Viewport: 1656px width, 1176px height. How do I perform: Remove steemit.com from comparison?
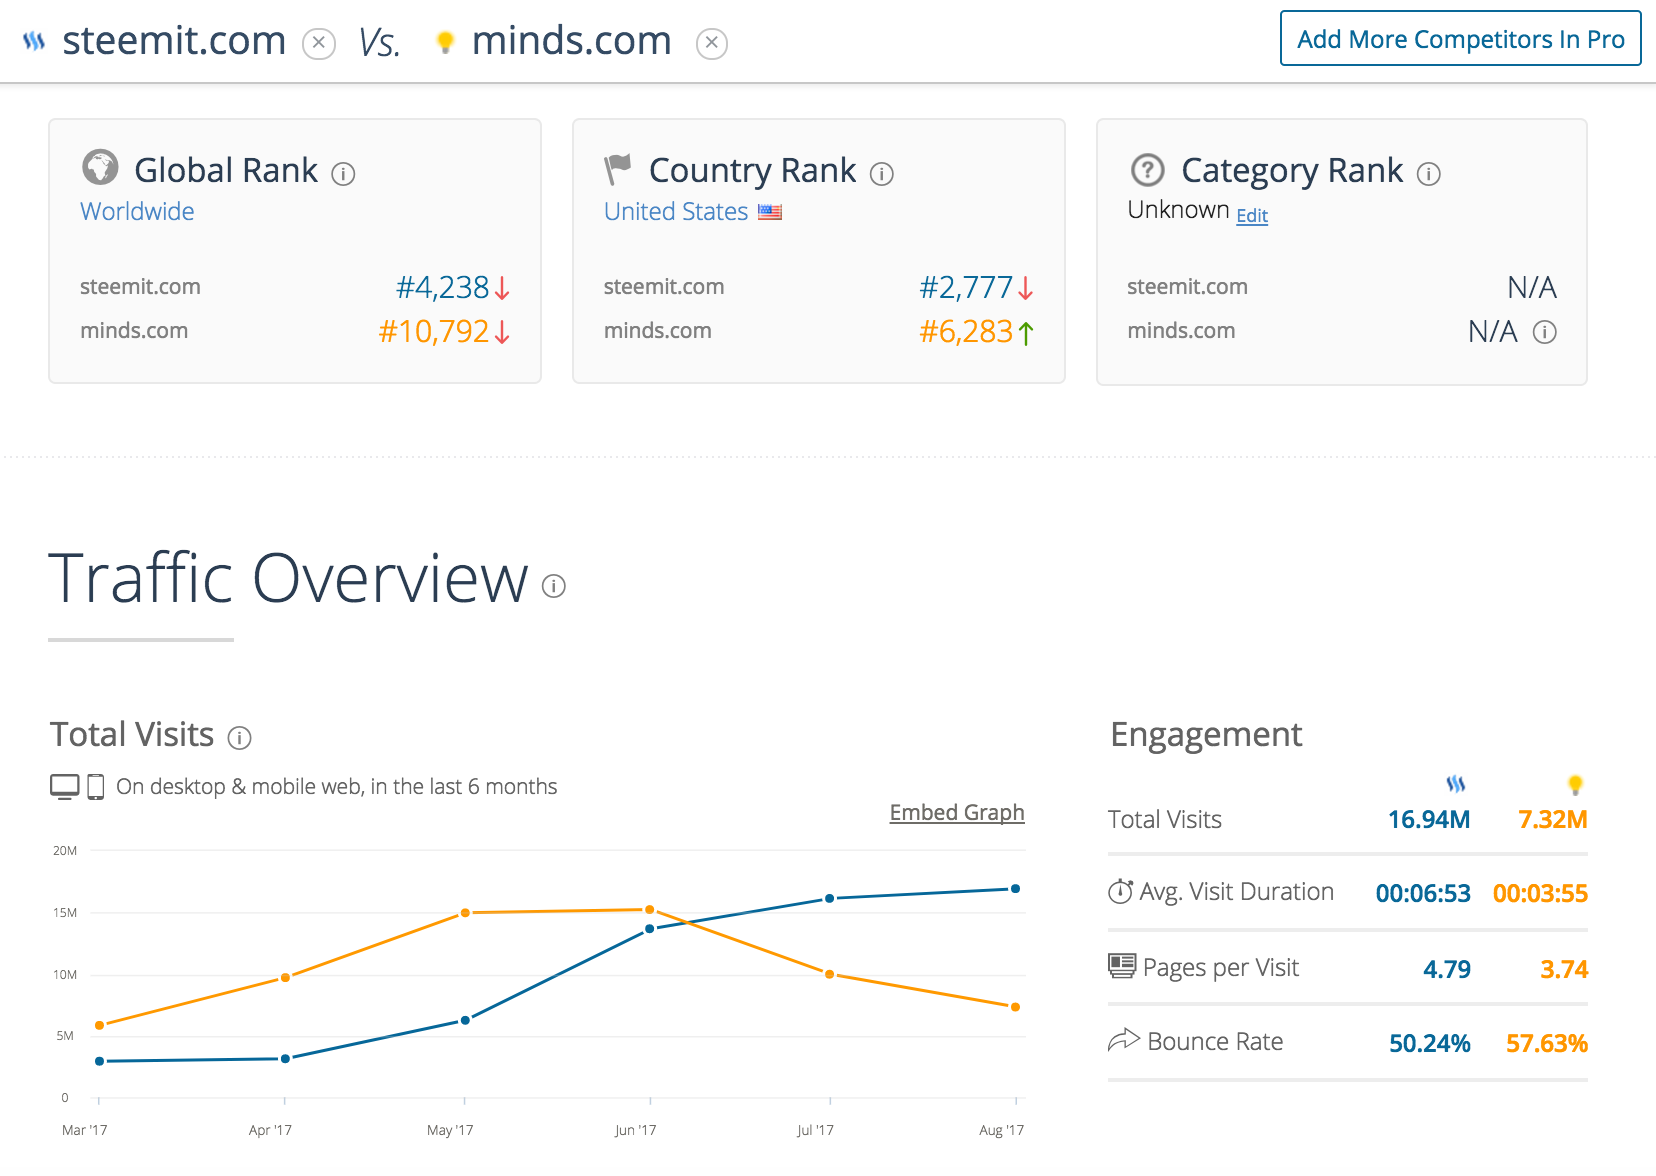coord(319,43)
